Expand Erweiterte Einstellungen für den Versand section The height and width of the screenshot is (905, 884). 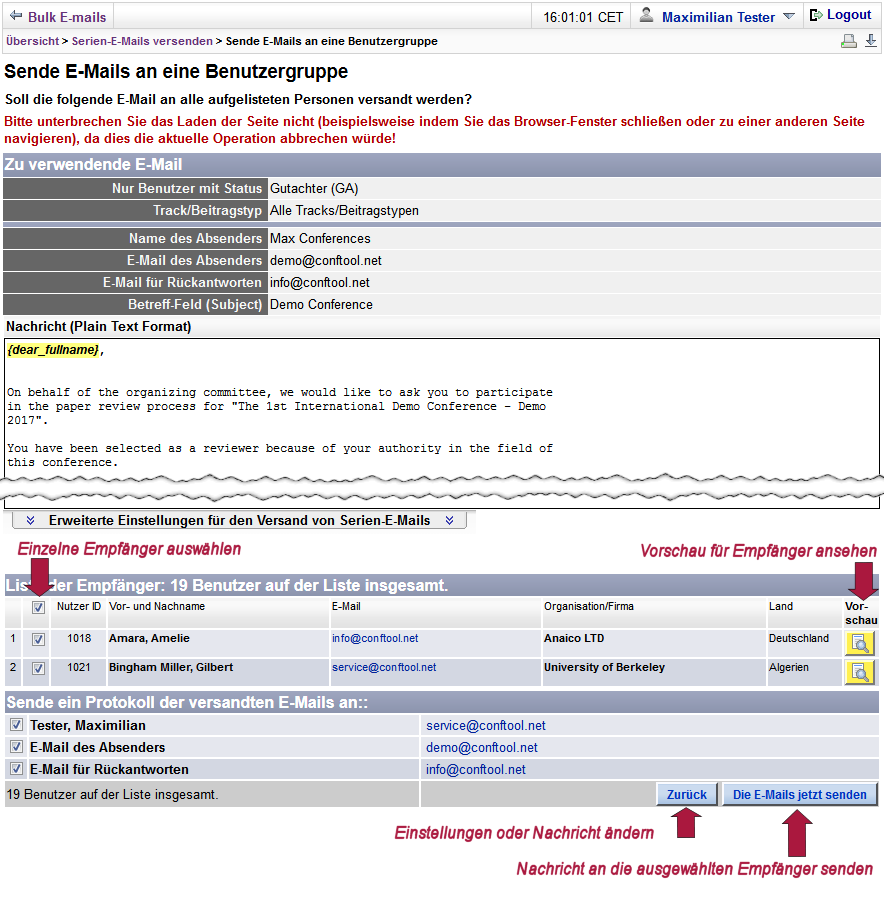point(239,521)
